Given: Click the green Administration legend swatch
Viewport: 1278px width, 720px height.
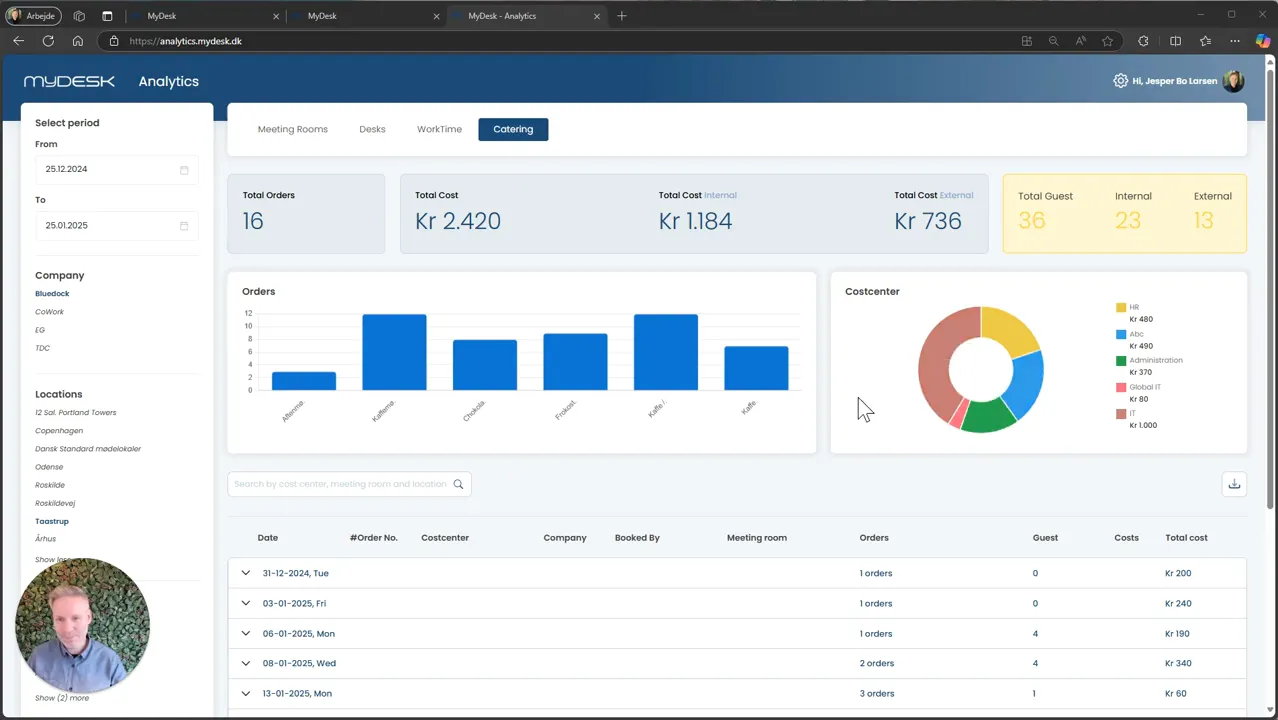Looking at the screenshot, I should (x=1121, y=361).
